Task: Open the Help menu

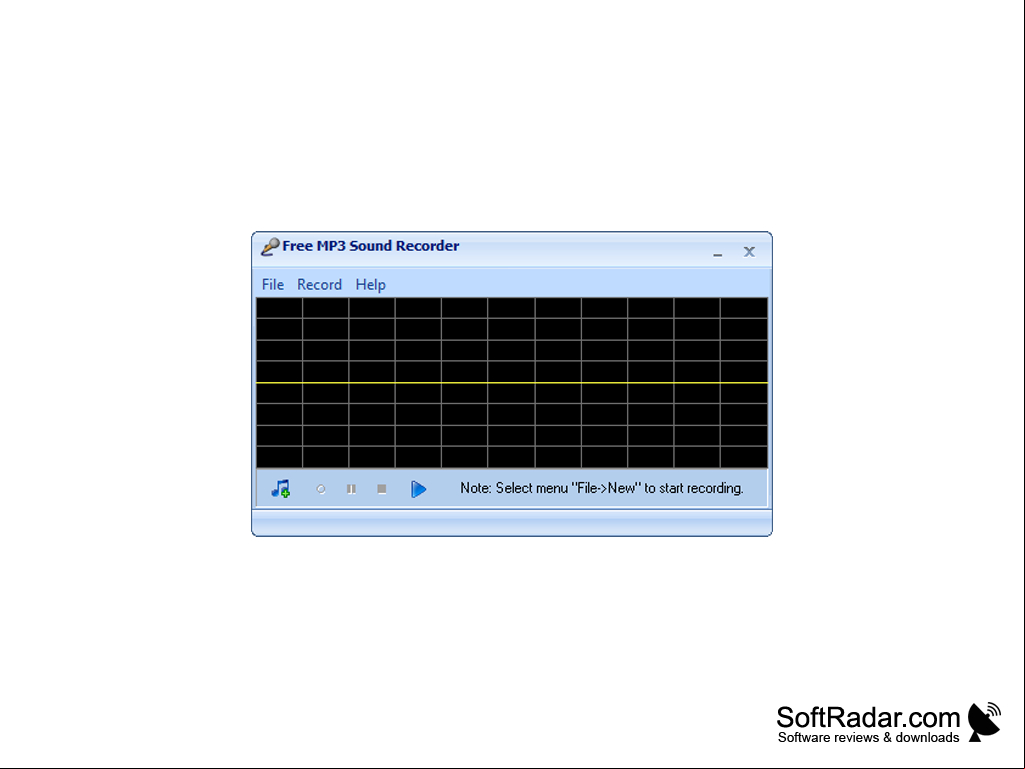Action: click(371, 284)
